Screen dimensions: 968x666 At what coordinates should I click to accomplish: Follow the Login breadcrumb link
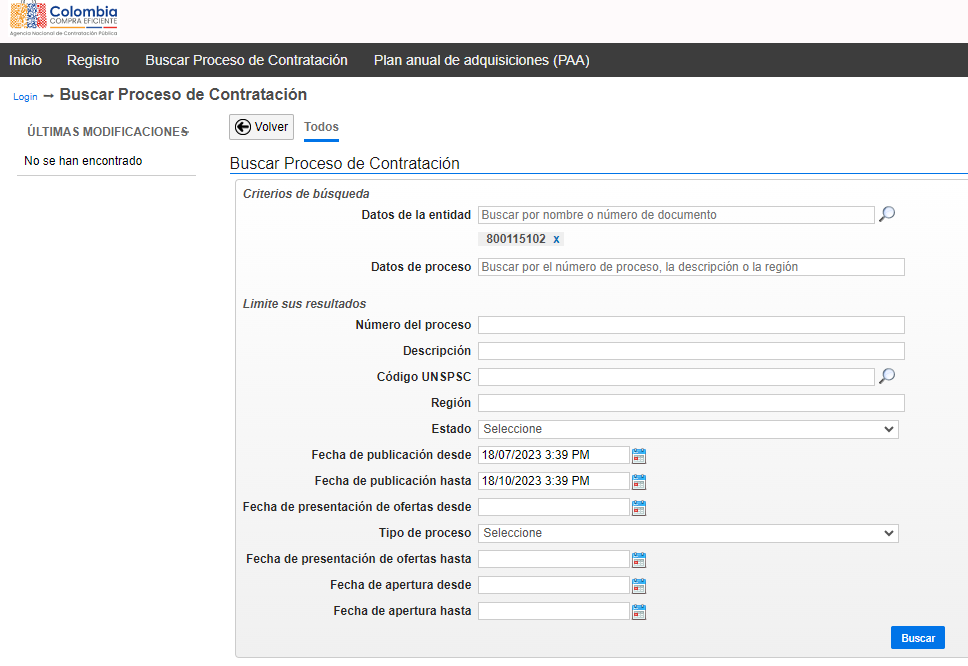pos(25,97)
